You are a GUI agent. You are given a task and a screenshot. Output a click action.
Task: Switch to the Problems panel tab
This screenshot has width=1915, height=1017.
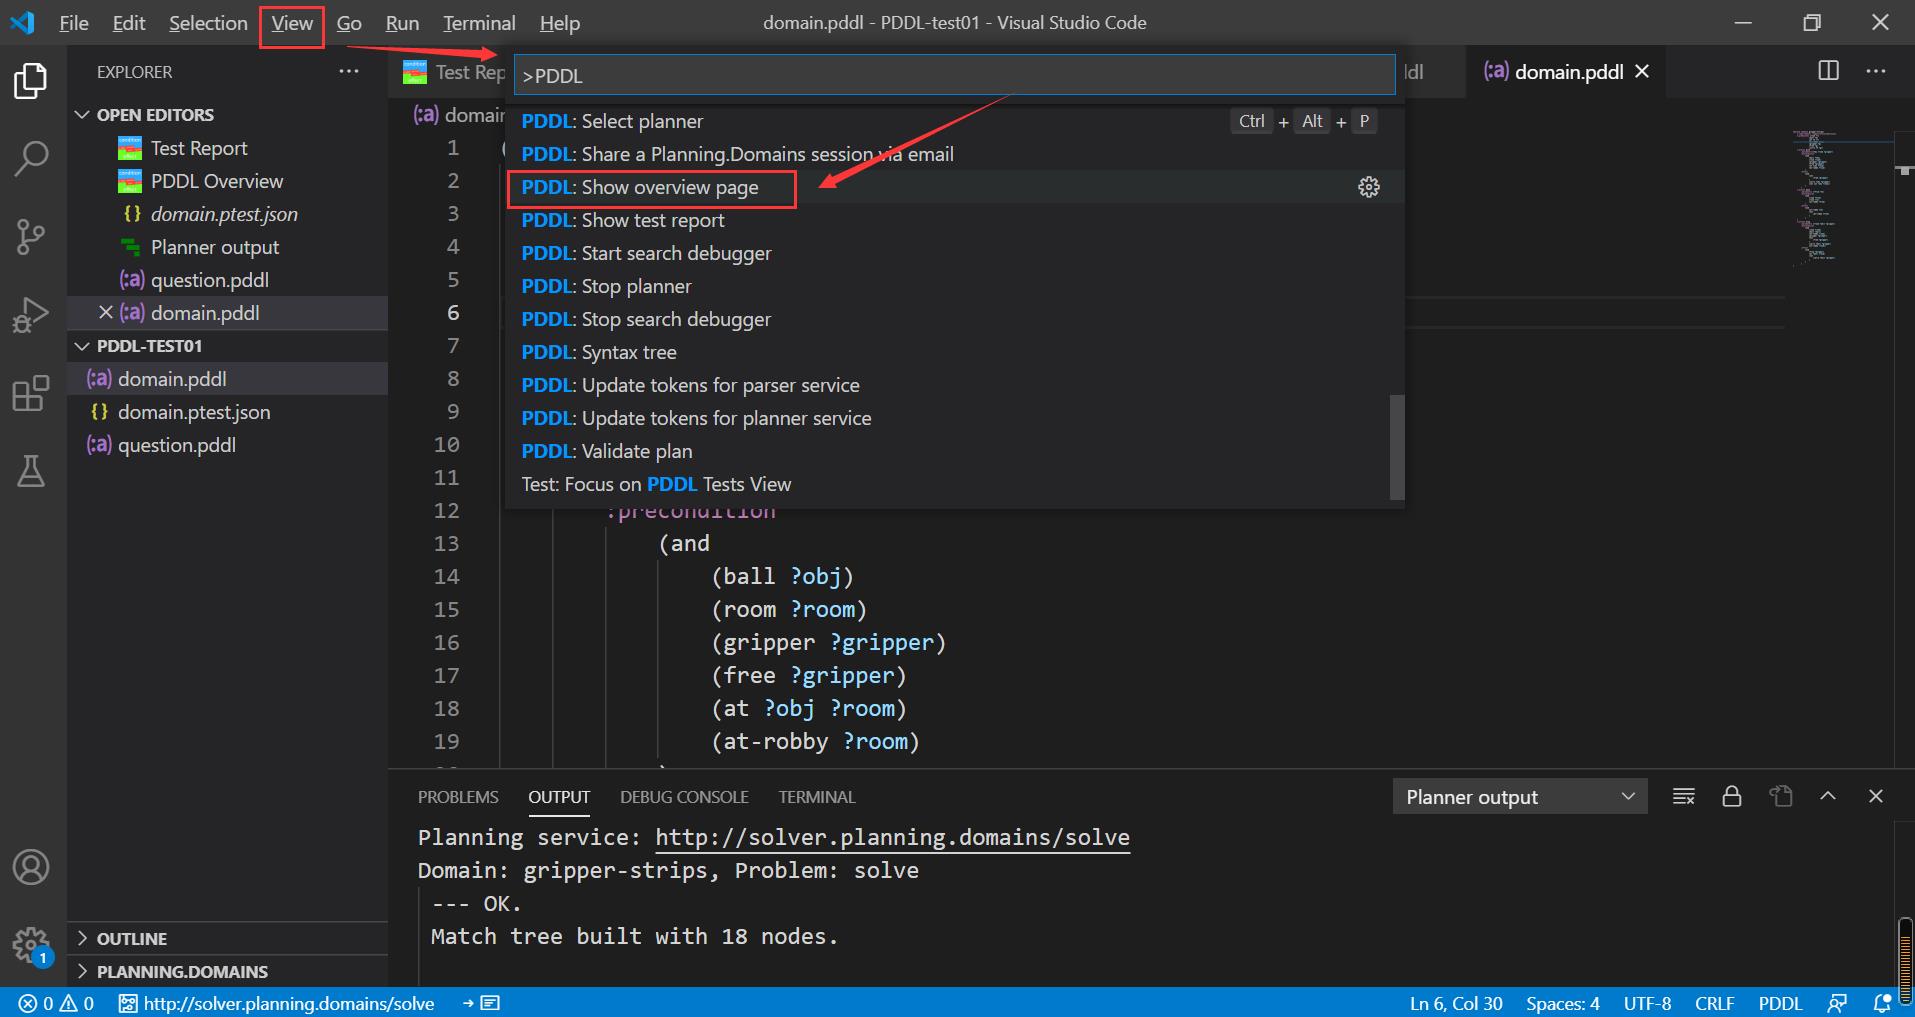[x=458, y=797]
